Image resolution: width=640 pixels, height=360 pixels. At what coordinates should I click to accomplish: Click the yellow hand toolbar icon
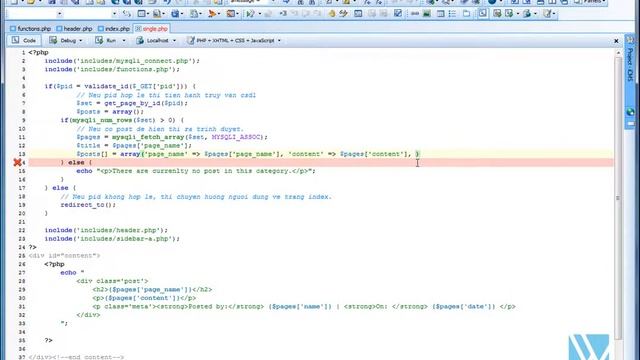click(x=331, y=14)
